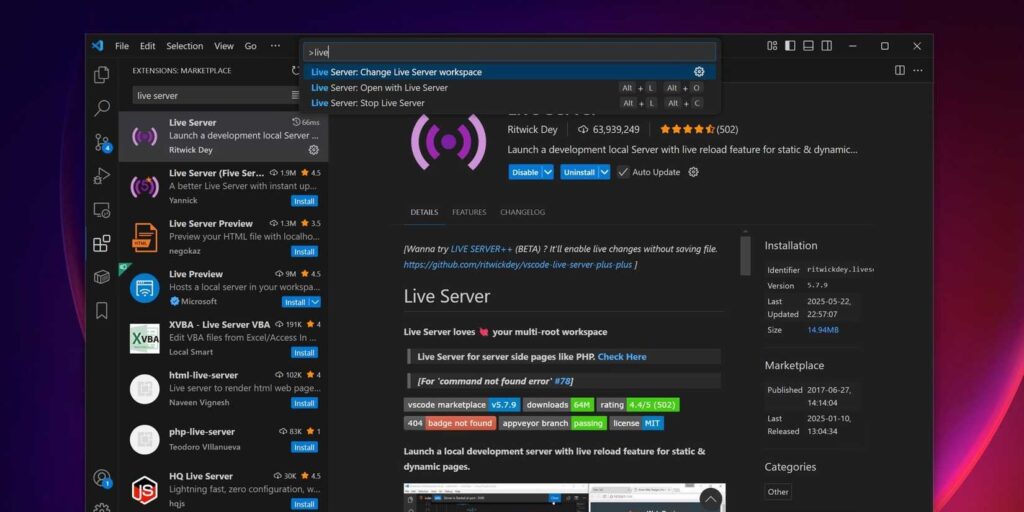Toggle the Auto Update checkbox
Viewport: 1024px width, 512px height.
coord(623,172)
